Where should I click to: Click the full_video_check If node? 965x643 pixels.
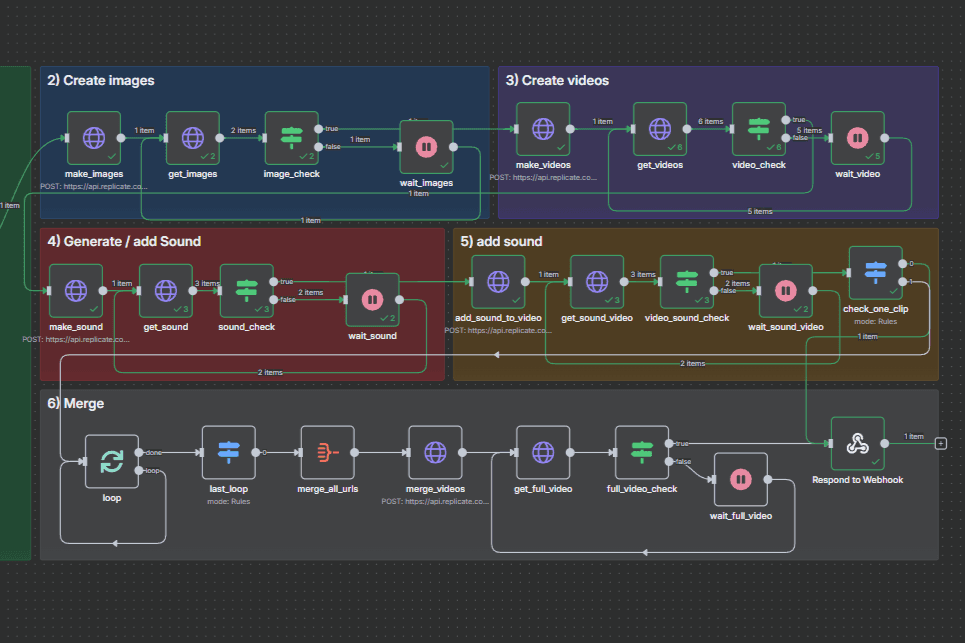click(642, 452)
